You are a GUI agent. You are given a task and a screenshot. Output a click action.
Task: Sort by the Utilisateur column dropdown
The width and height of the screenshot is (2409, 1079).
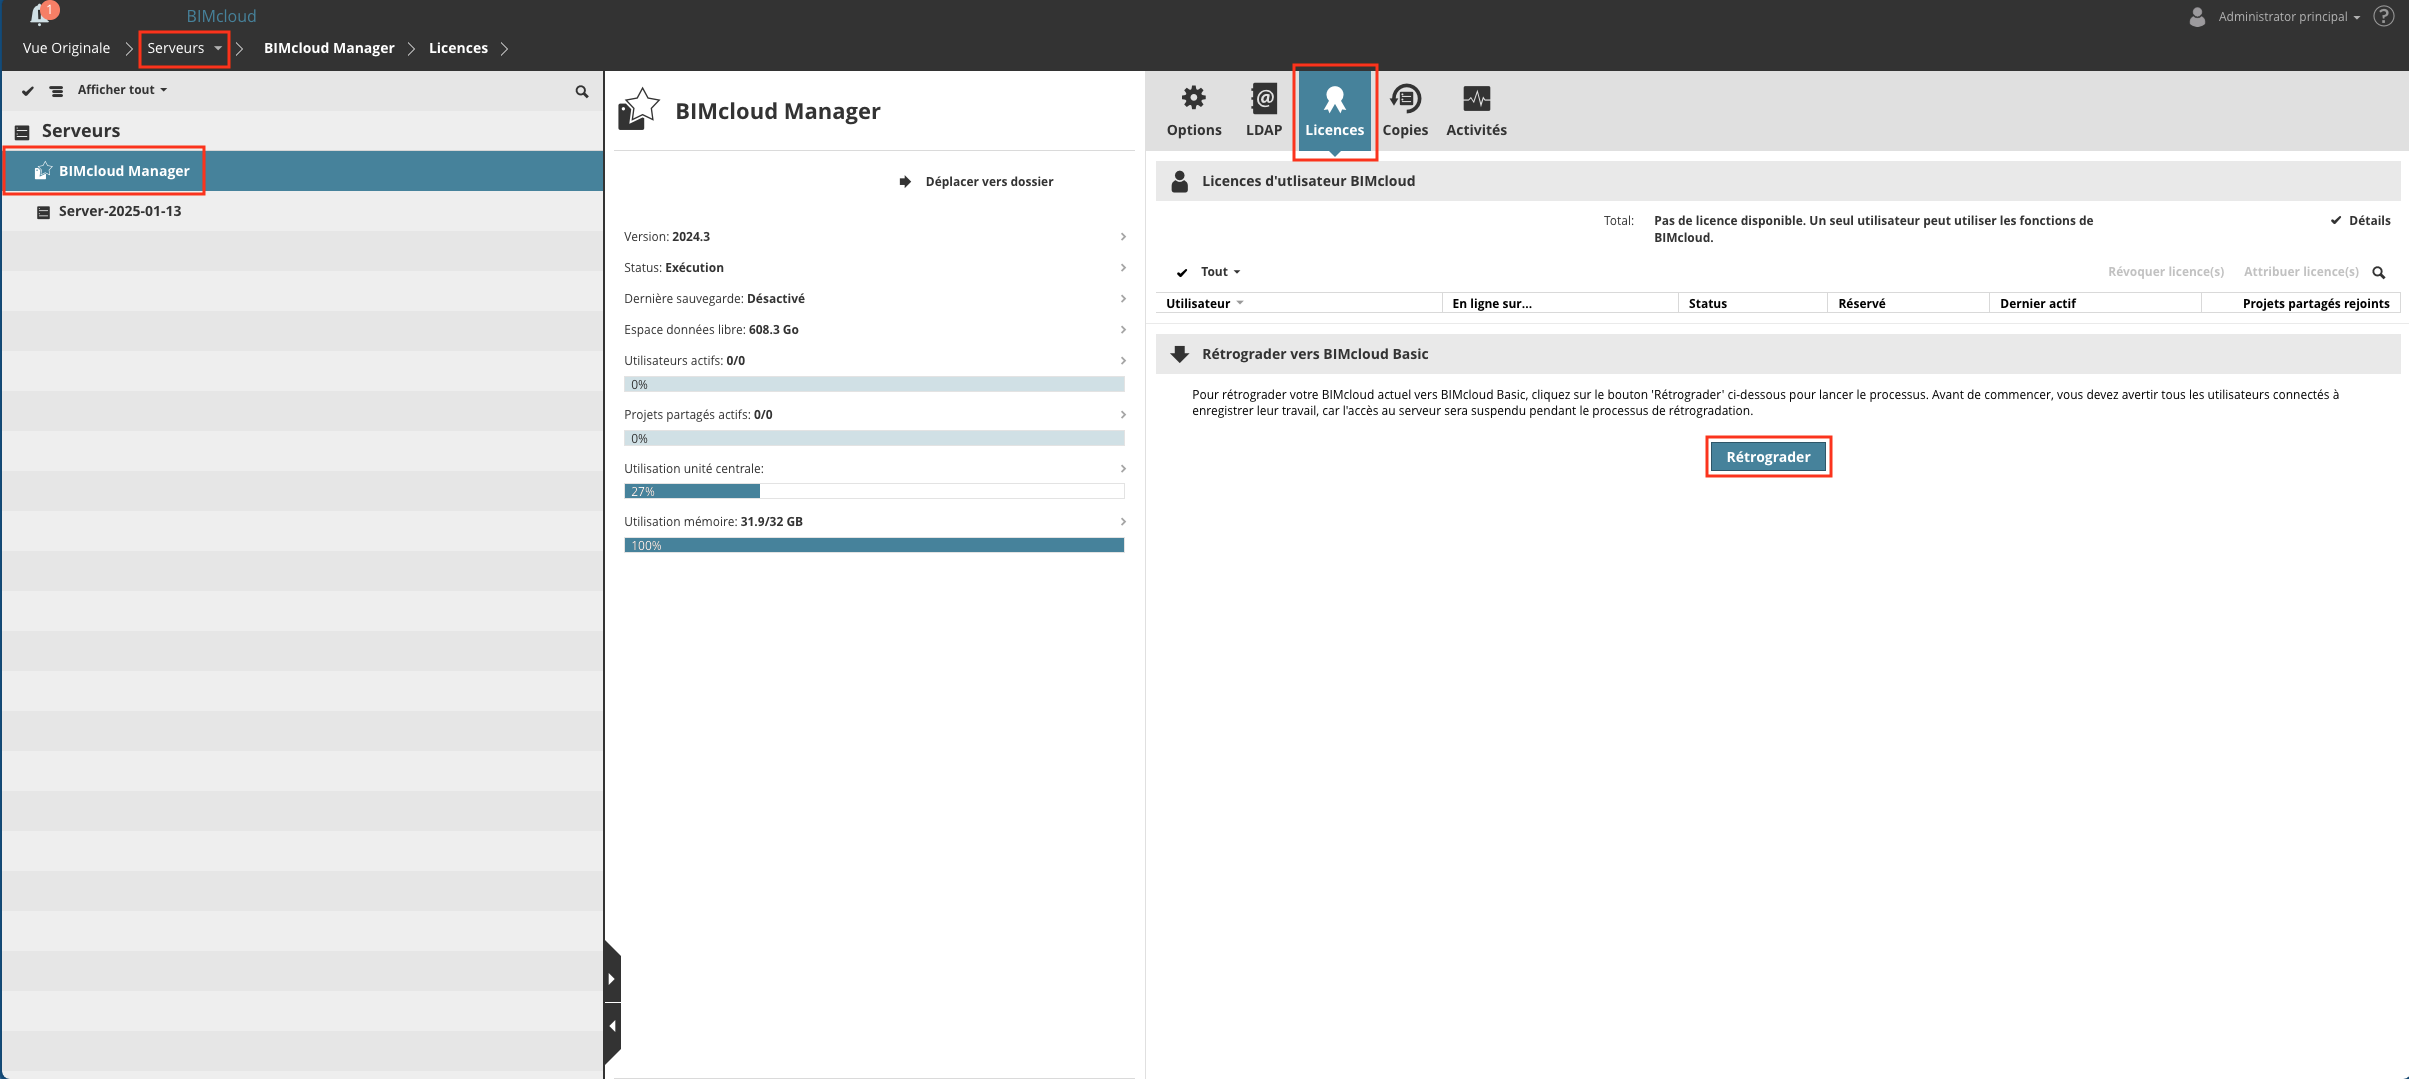click(x=1240, y=303)
